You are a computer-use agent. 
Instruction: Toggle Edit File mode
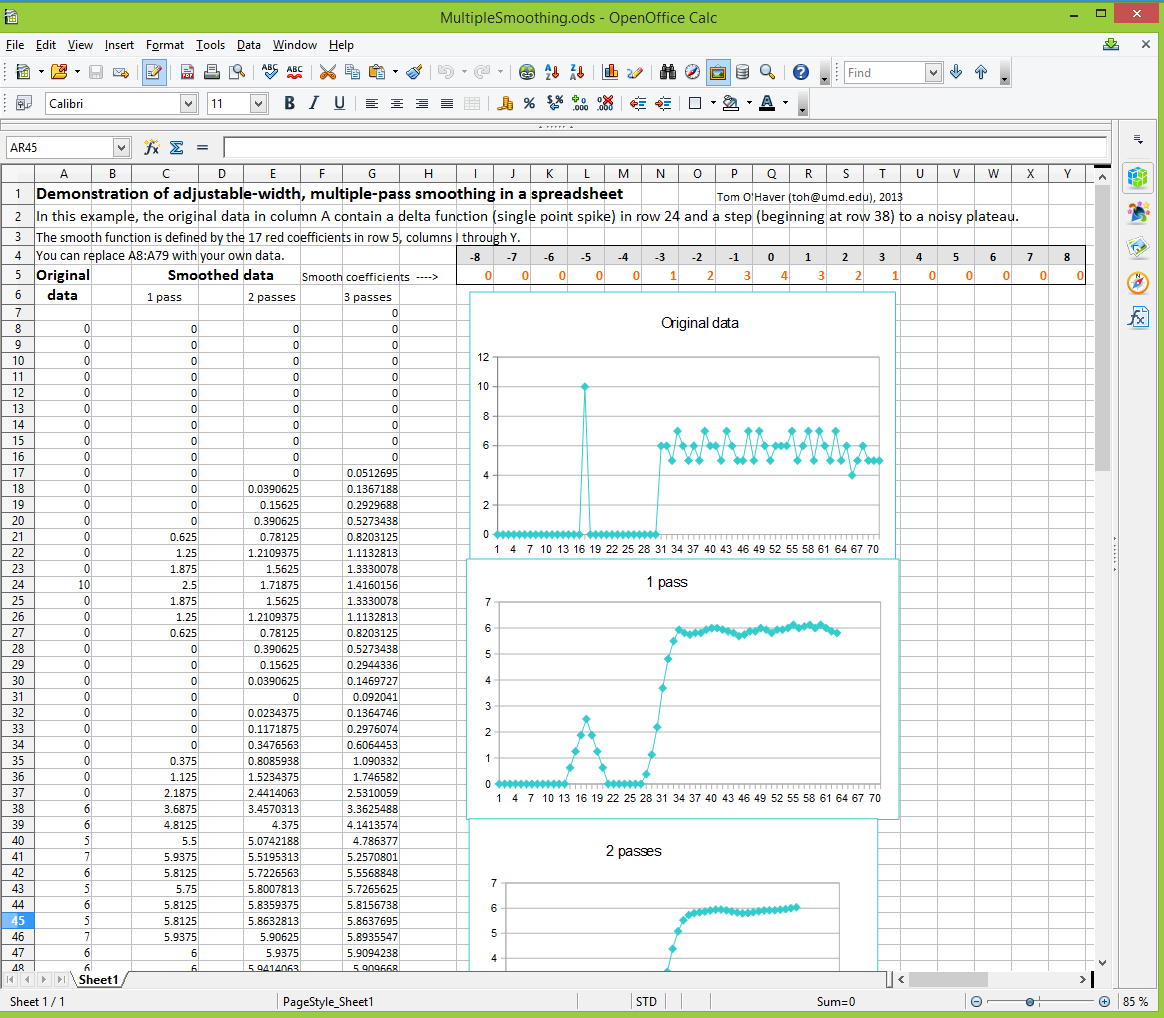point(154,72)
